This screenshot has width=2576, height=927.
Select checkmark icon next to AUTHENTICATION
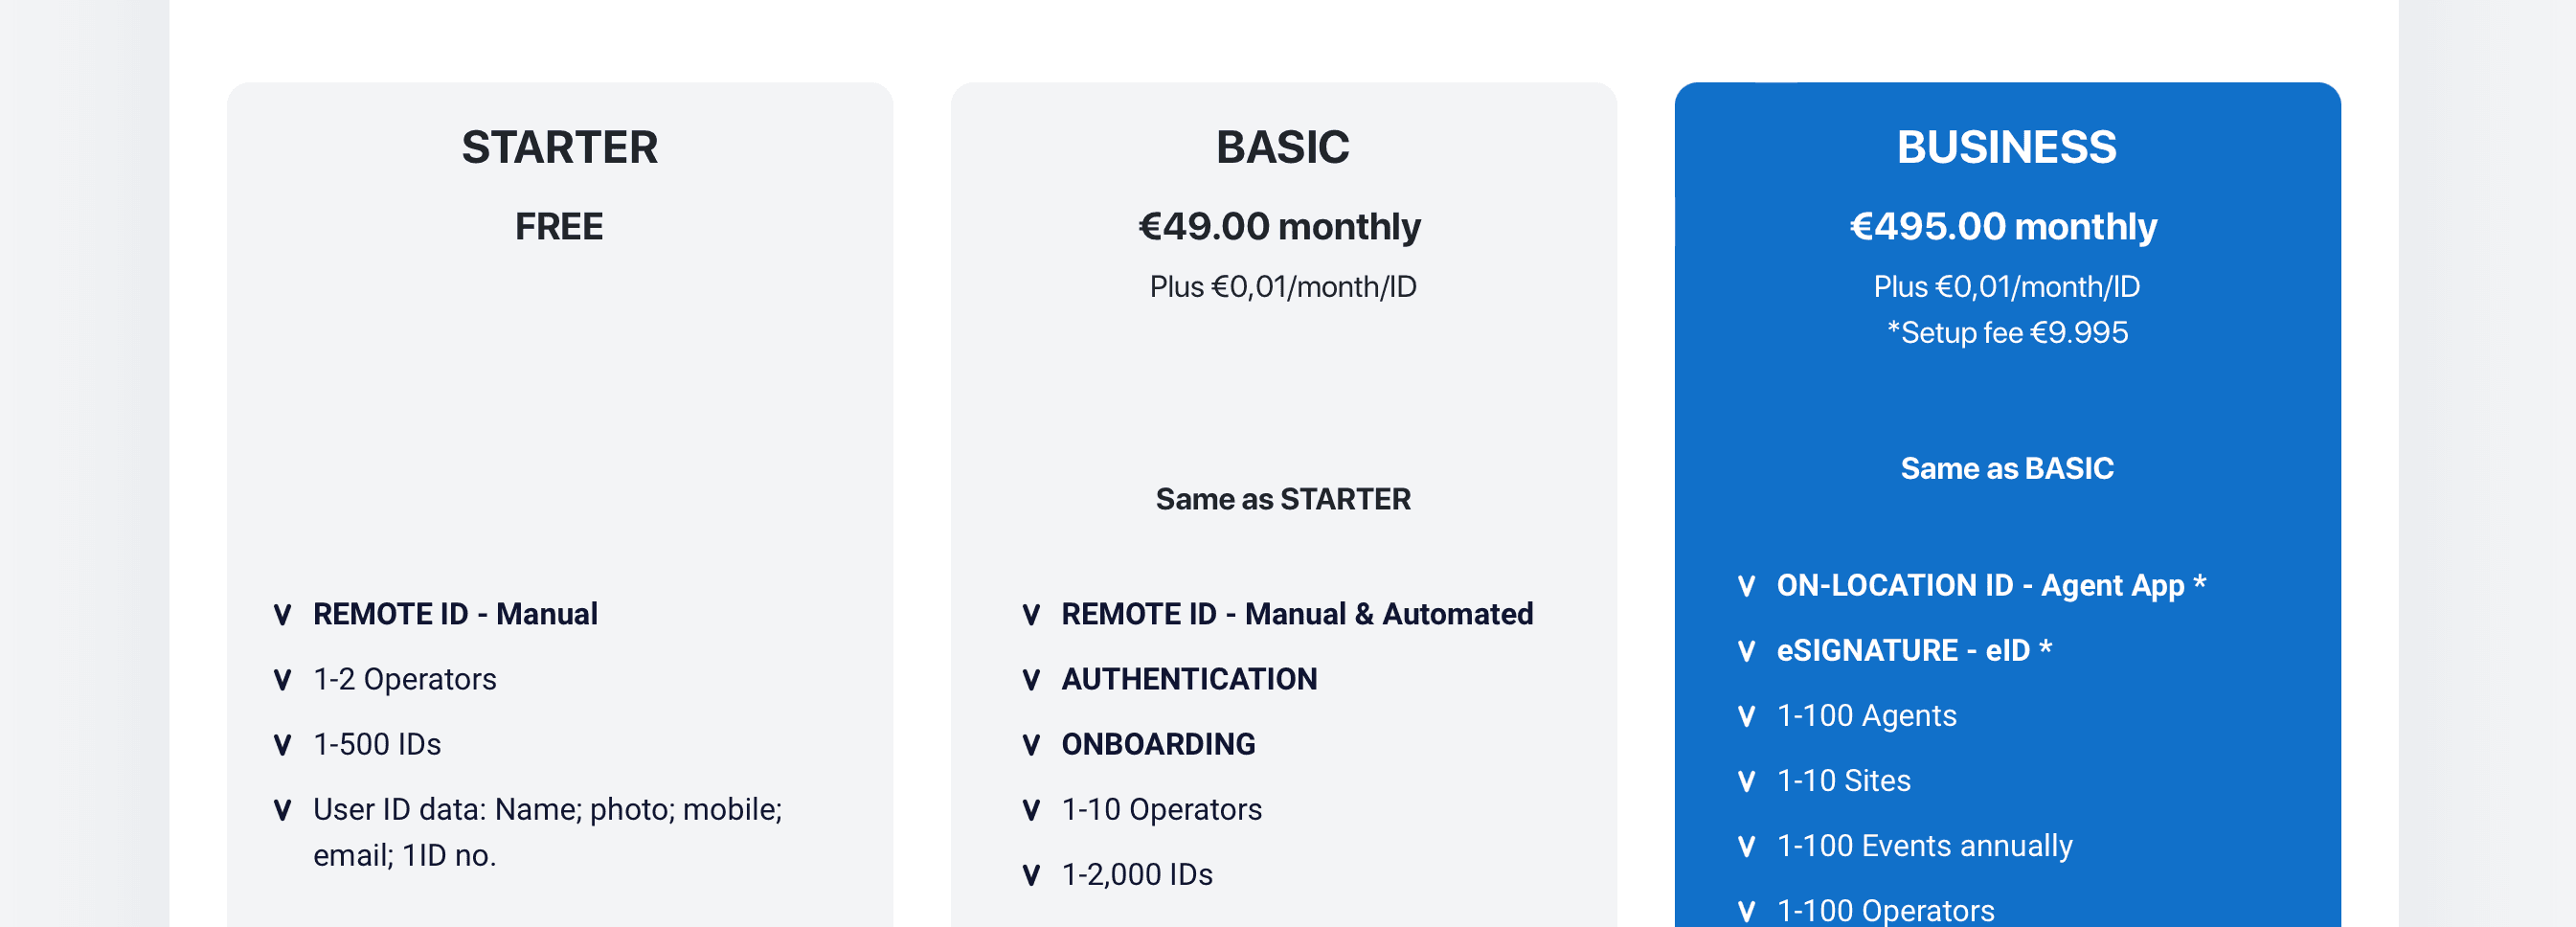(1031, 680)
